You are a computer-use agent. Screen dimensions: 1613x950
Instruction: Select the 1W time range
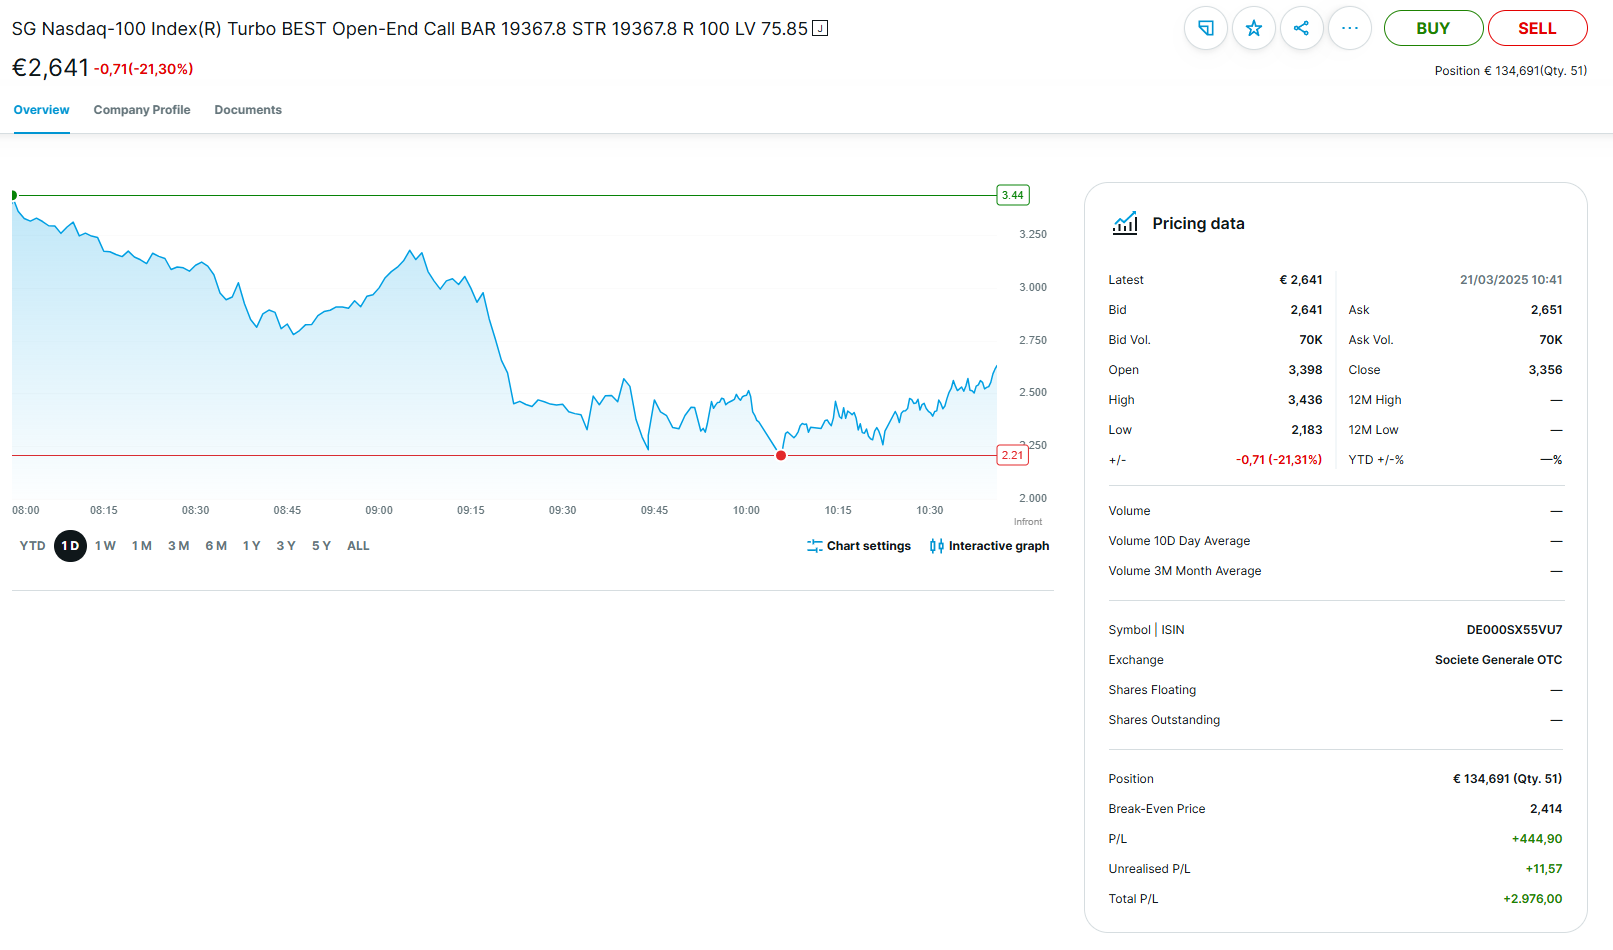point(105,546)
